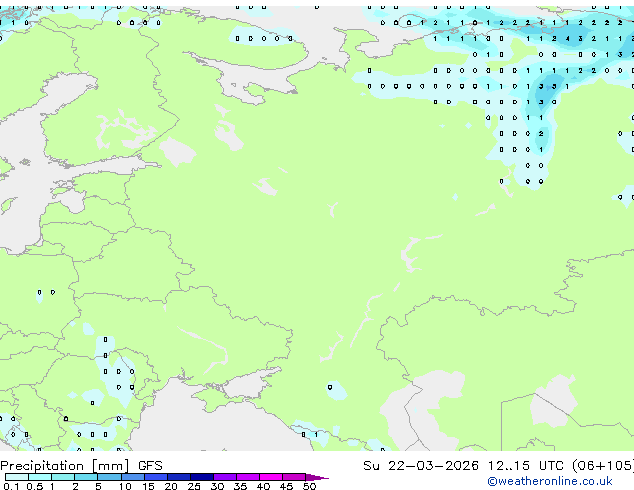Click the '50' legend scale label
Viewport: 634px width, 490px height.
point(309,486)
